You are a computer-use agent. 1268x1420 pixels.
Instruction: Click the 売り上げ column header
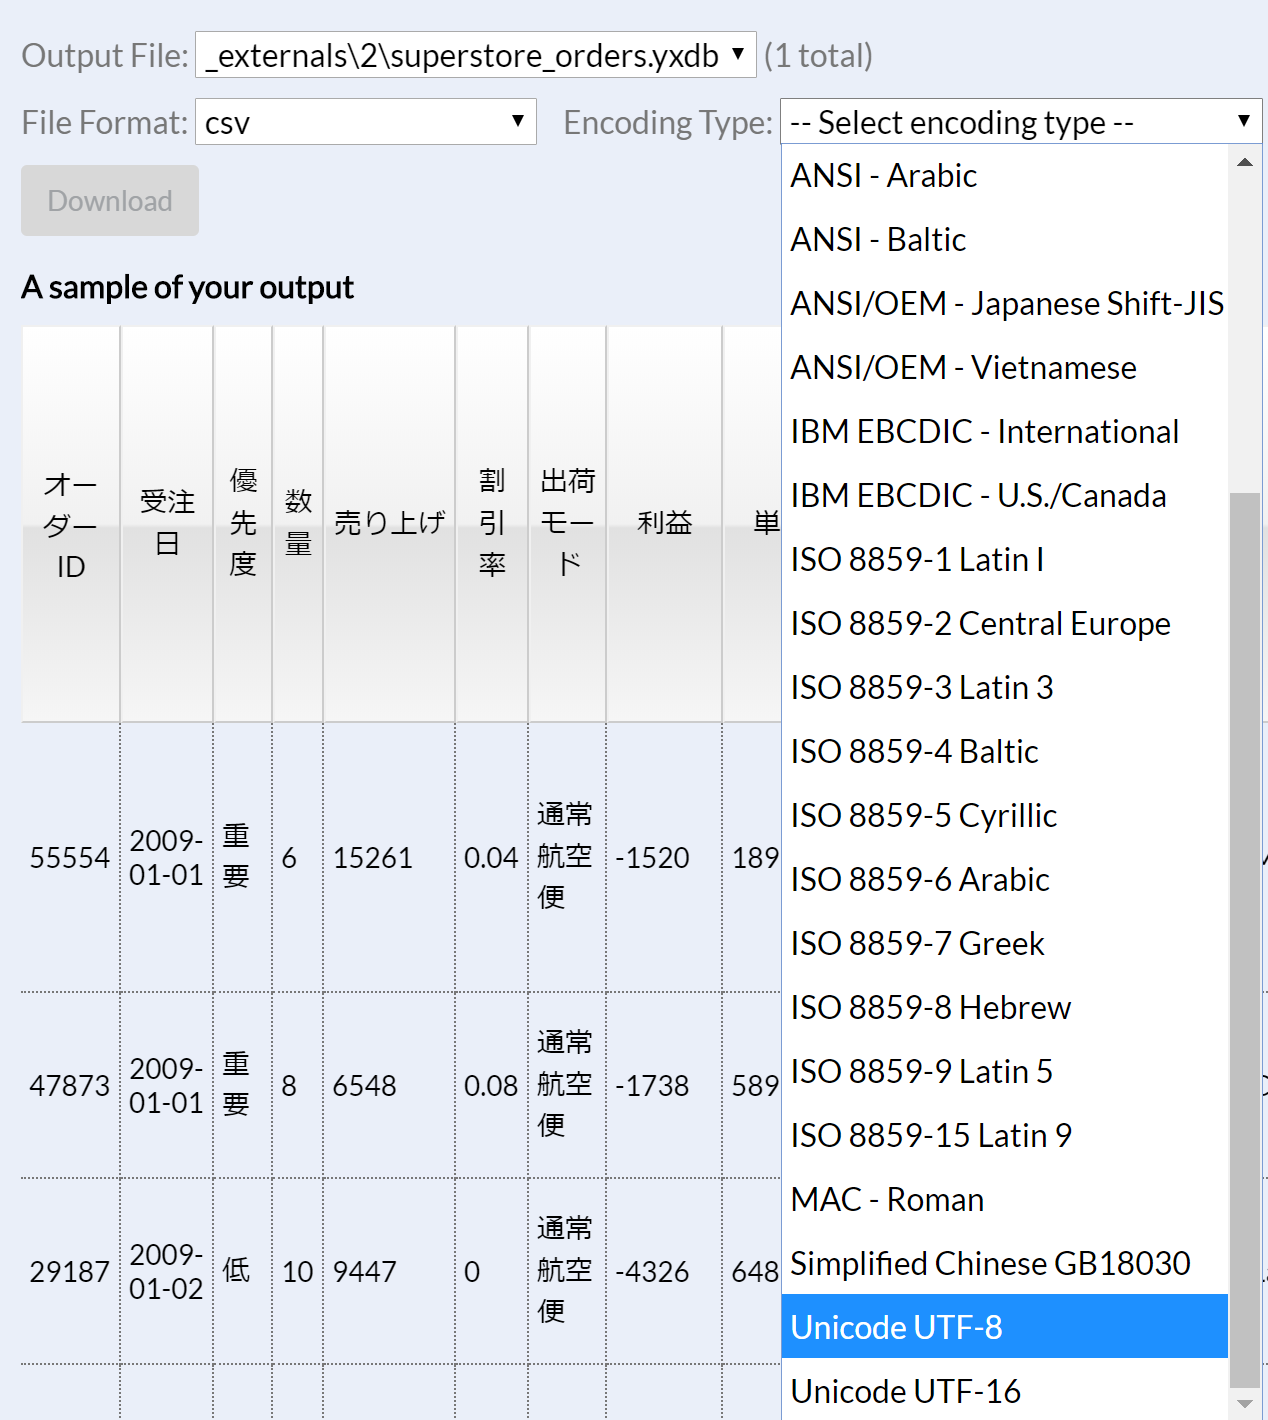click(388, 523)
